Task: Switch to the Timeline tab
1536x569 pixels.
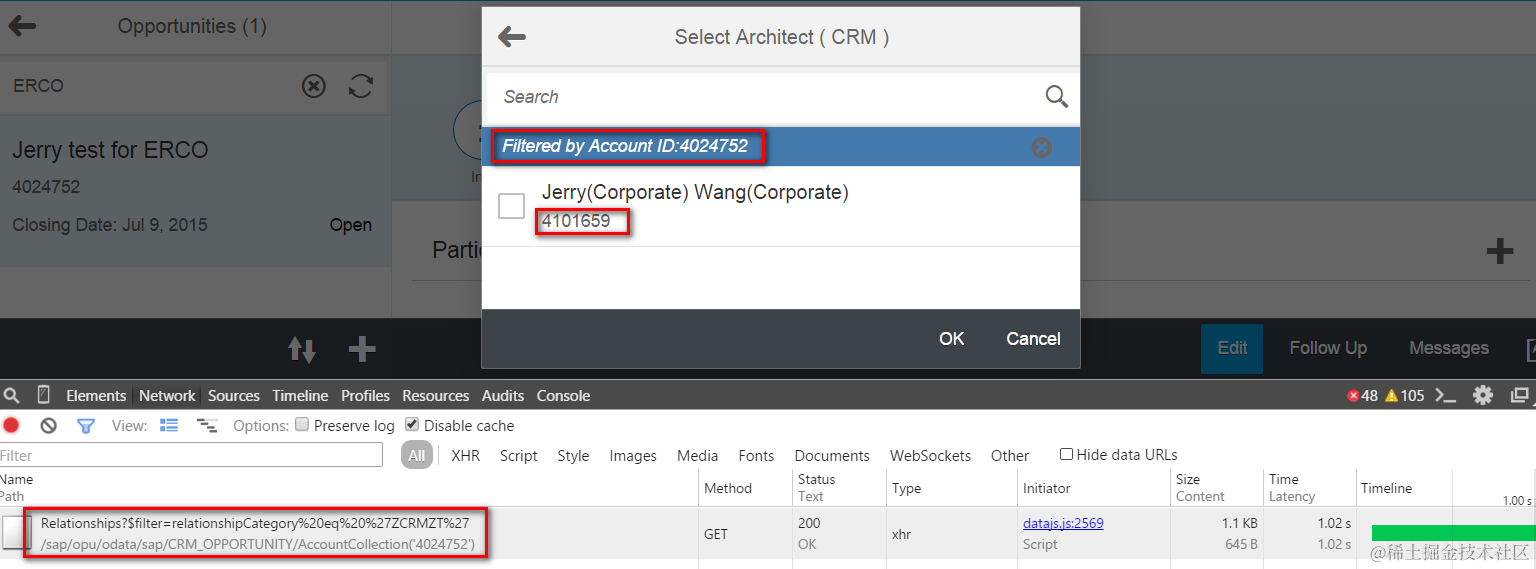Action: [300, 395]
